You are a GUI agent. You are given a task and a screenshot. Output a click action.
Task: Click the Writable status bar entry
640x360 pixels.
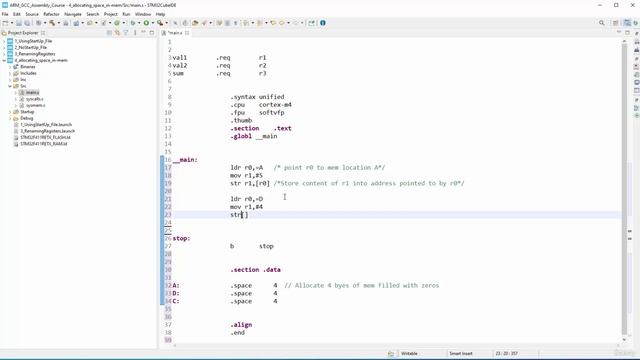(409, 354)
